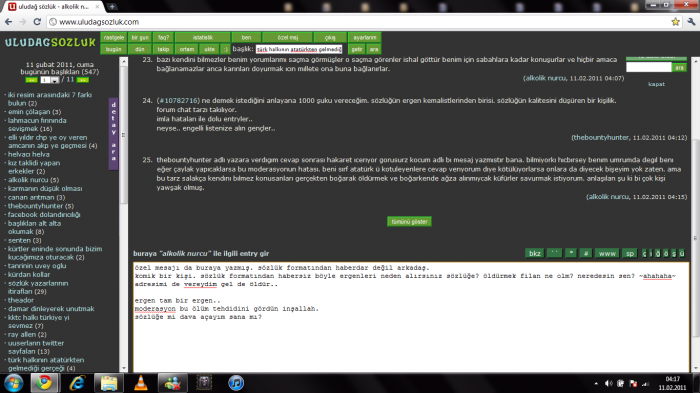Insert ş character button
Viewport: 700px width, 393px height.
(x=674, y=253)
